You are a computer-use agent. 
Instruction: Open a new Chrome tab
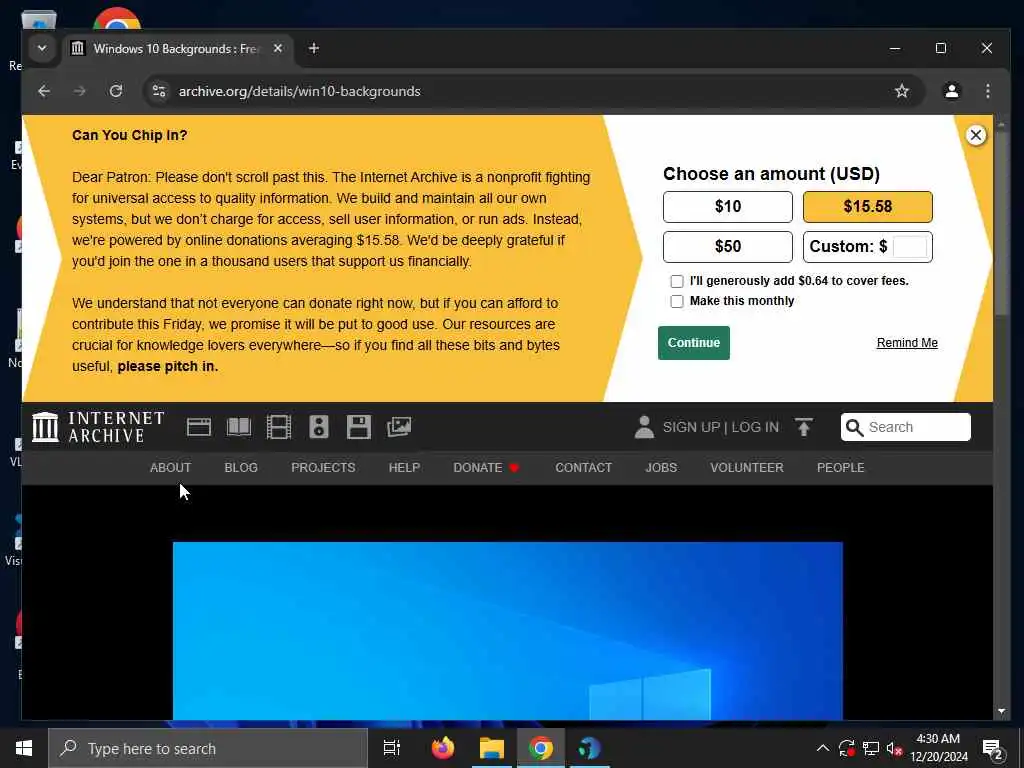[x=313, y=48]
